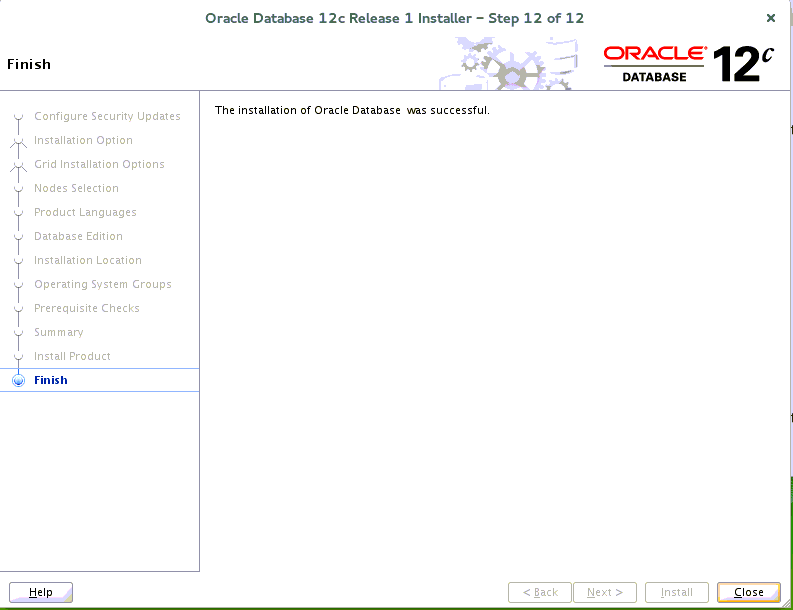793x610 pixels.
Task: Click the blue Finish step bullet icon
Action: pyautogui.click(x=18, y=380)
